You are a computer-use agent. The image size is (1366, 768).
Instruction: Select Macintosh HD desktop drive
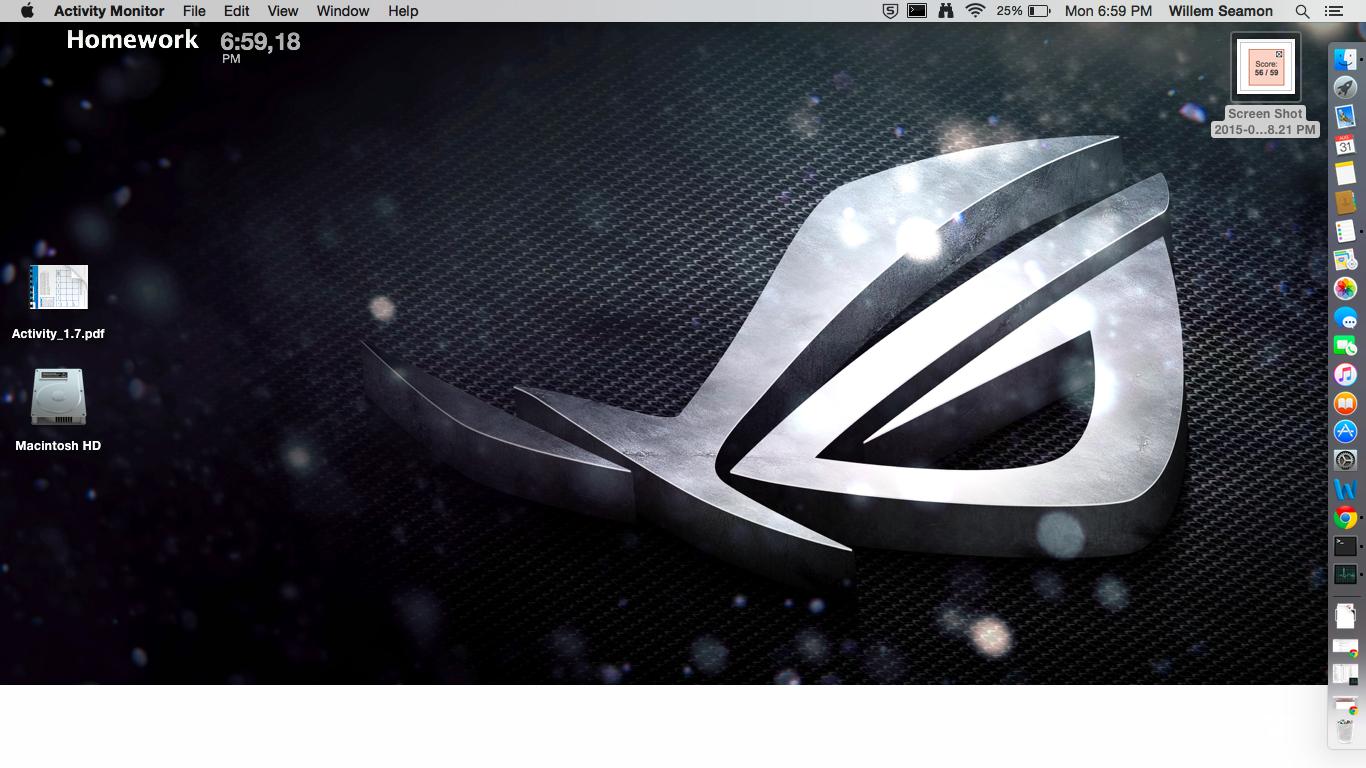click(x=58, y=397)
